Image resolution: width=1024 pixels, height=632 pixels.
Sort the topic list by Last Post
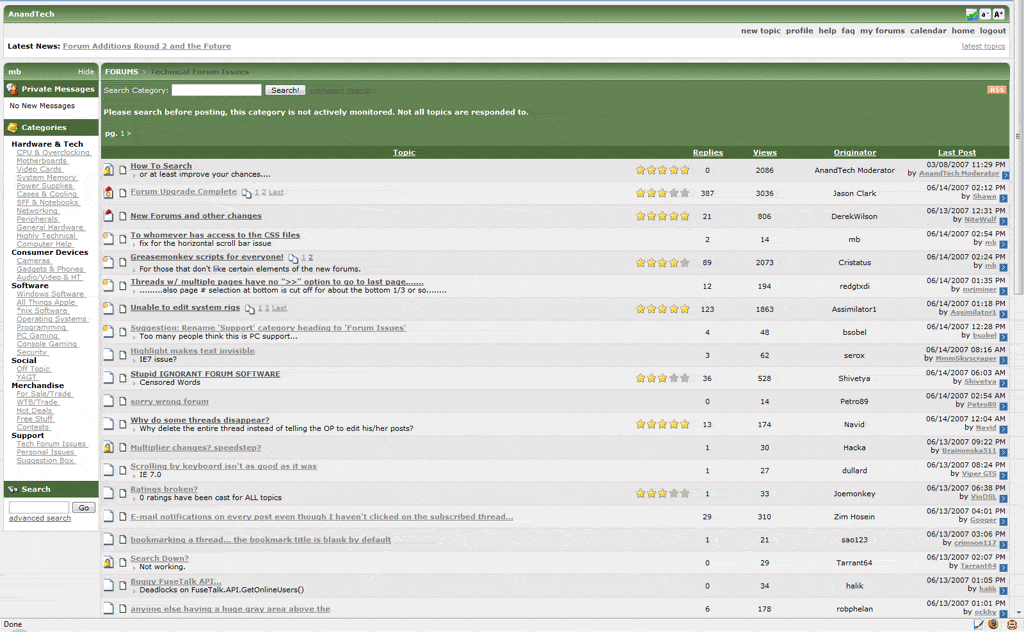(x=957, y=153)
